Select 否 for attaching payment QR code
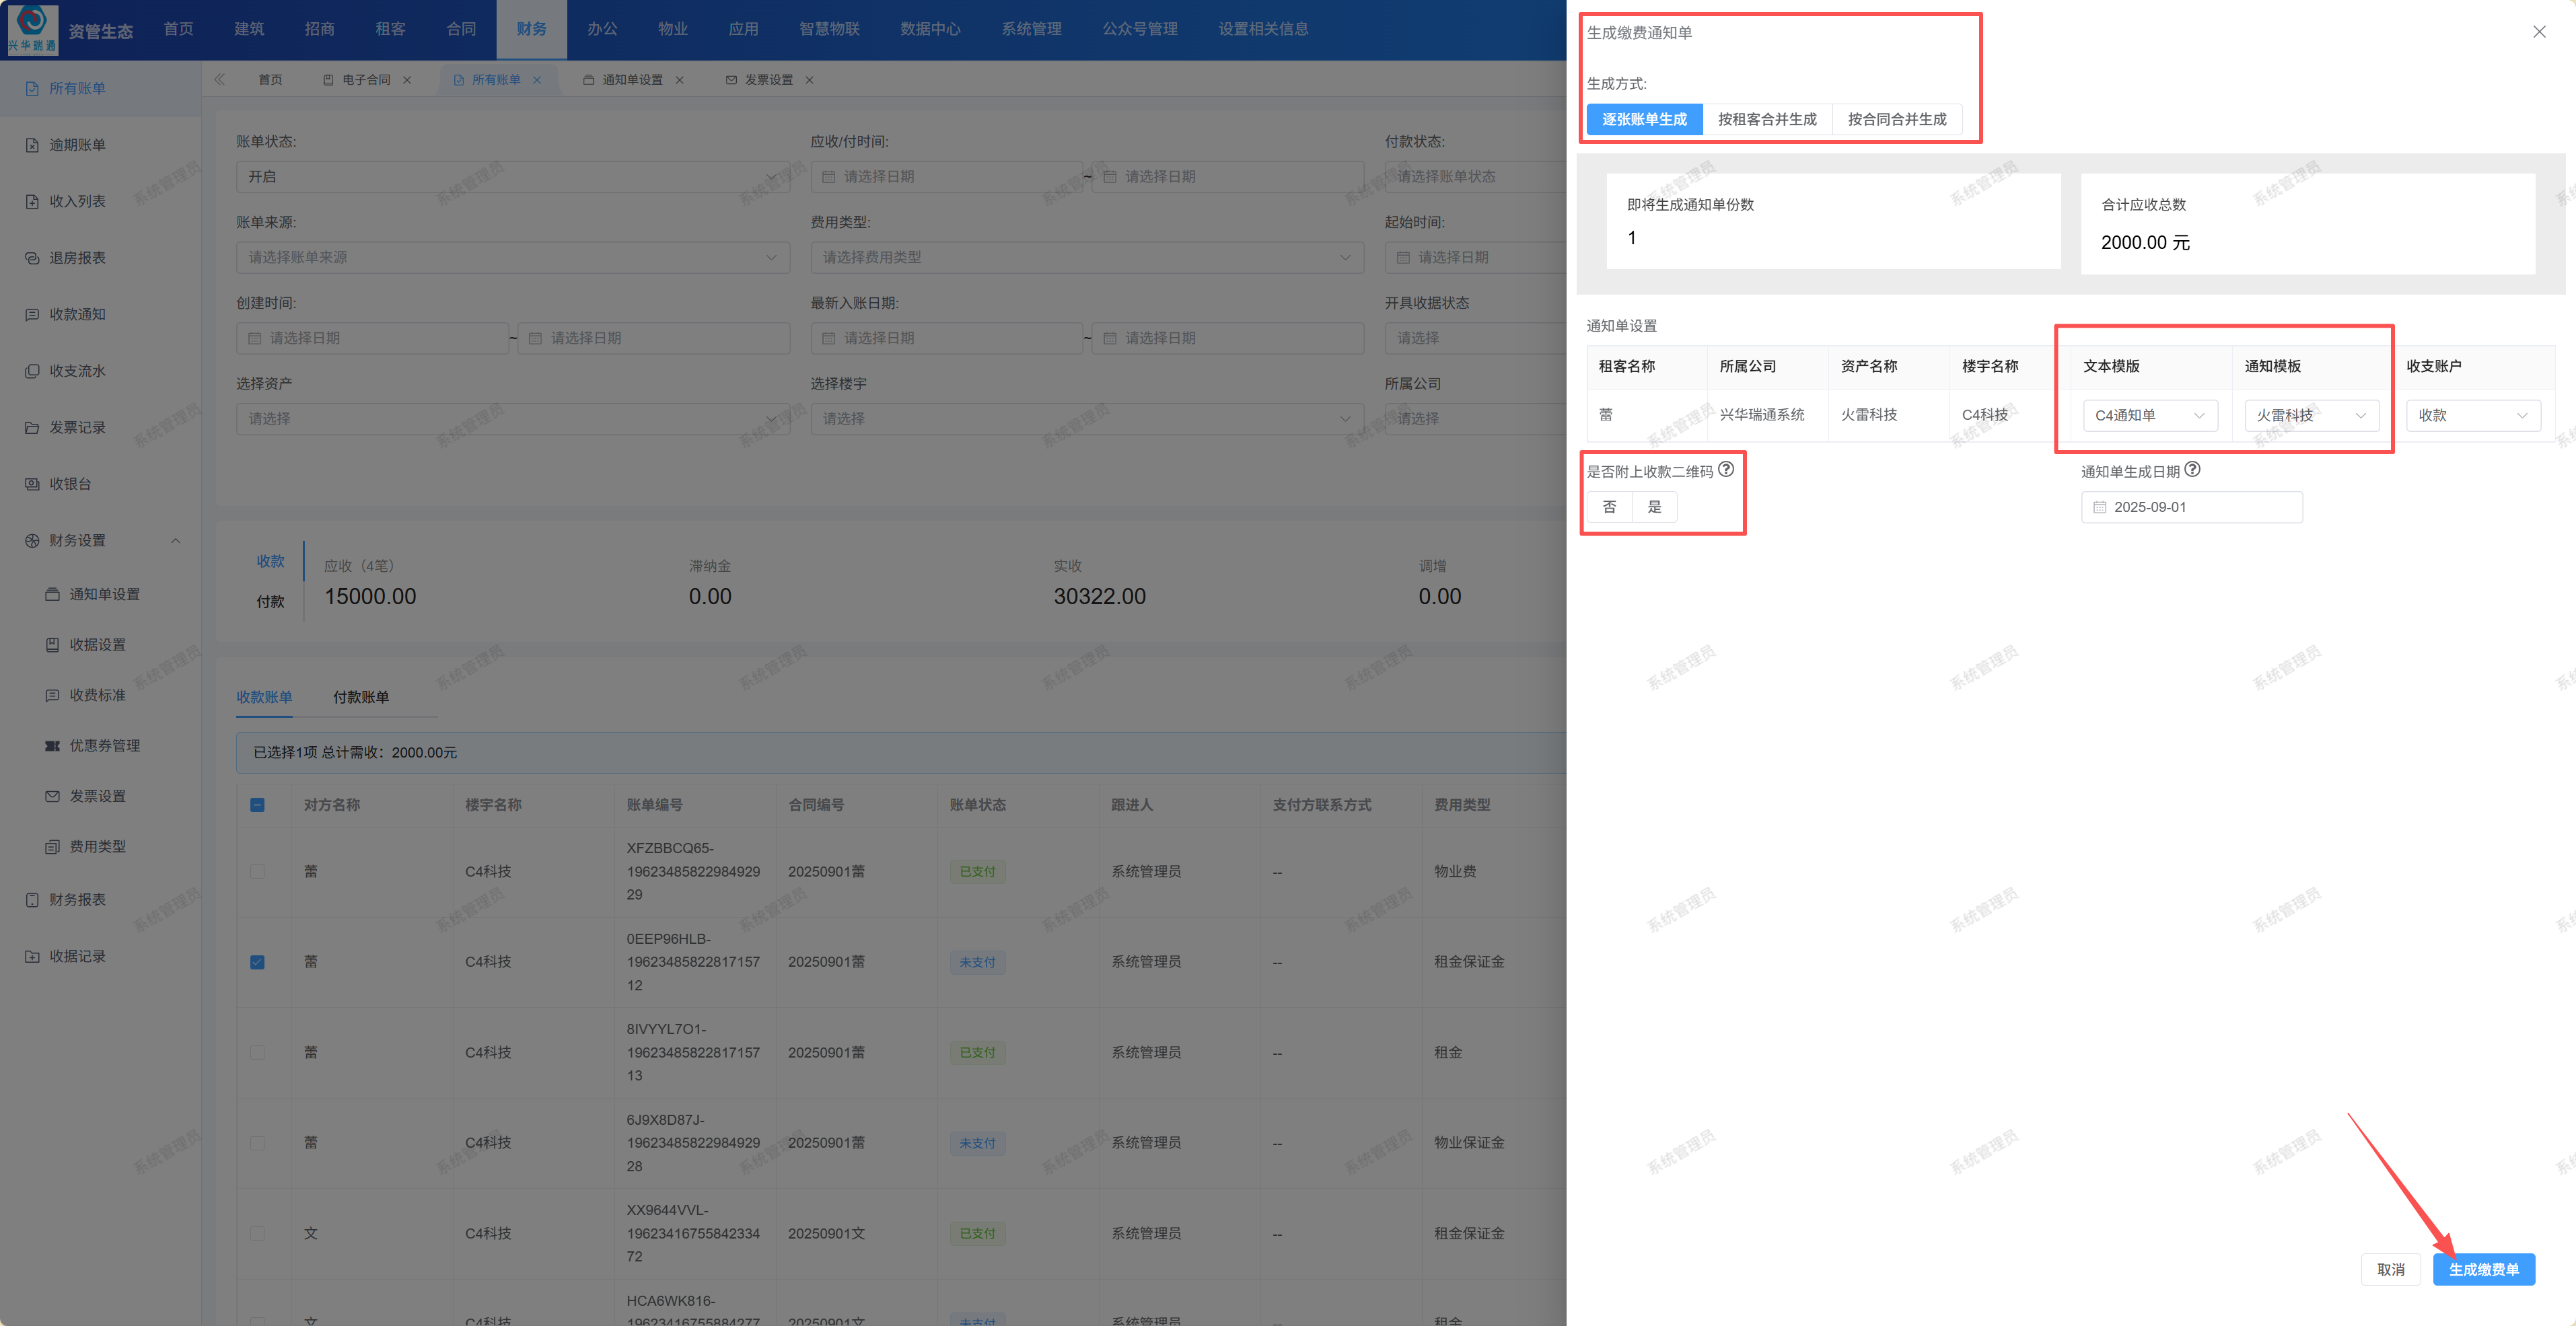This screenshot has height=1326, width=2576. [x=1609, y=507]
